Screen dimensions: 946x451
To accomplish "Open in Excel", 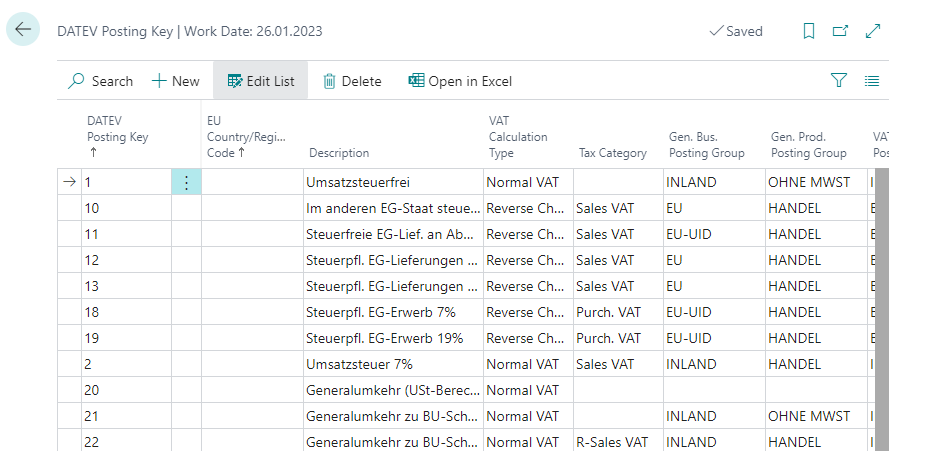I will tap(460, 81).
